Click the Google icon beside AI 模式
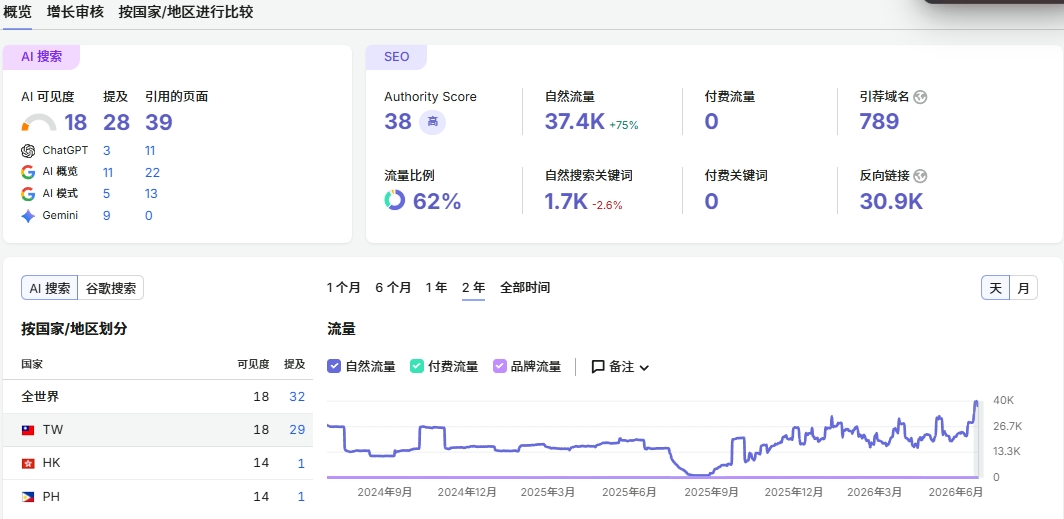Screen dimensions: 1064x519 [x=28, y=194]
